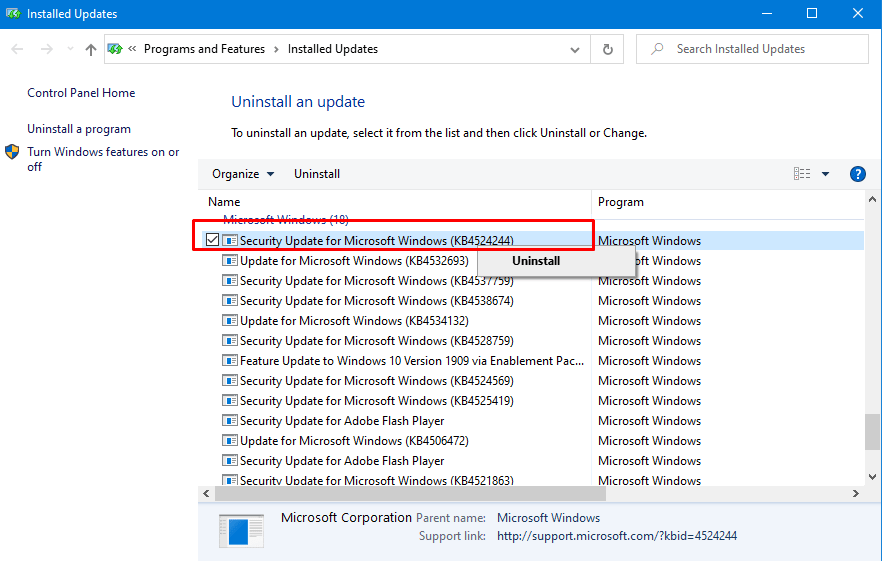The width and height of the screenshot is (882, 561).
Task: Select Security Update for Microsoft Windows (KB4528759)
Action: coord(376,340)
